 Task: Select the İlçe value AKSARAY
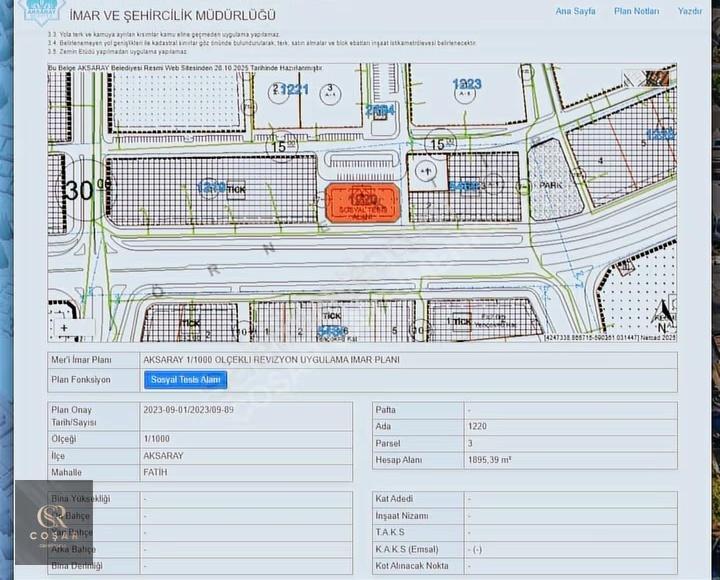(163, 456)
